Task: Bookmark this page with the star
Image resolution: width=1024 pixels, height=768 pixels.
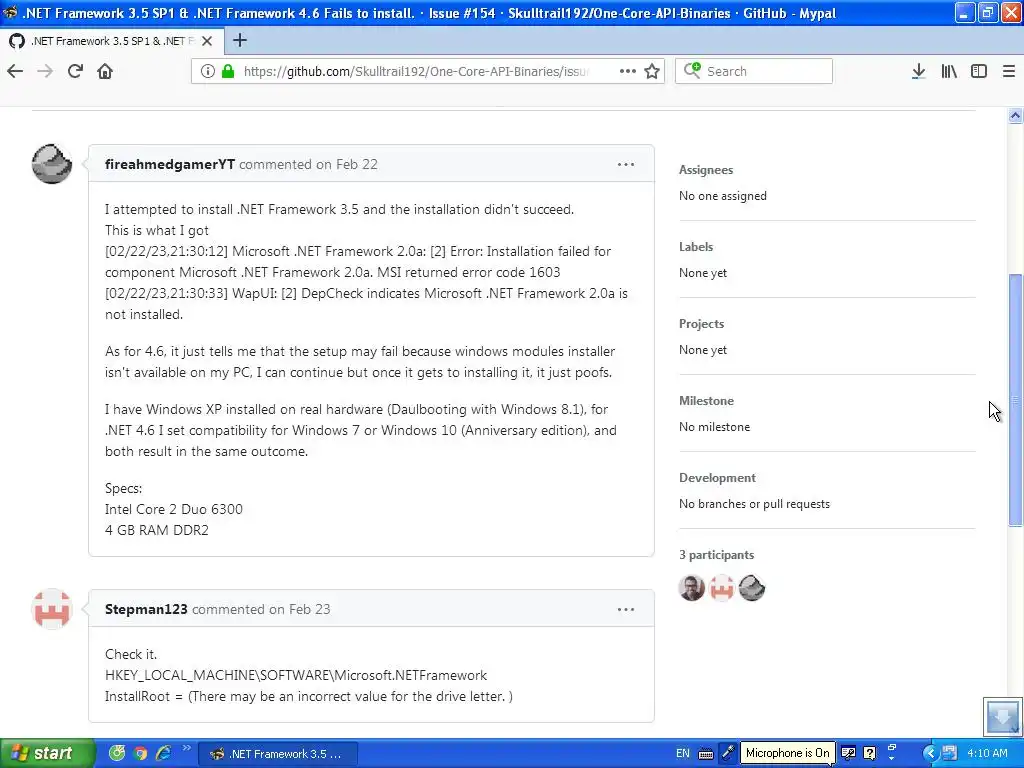Action: tap(652, 71)
